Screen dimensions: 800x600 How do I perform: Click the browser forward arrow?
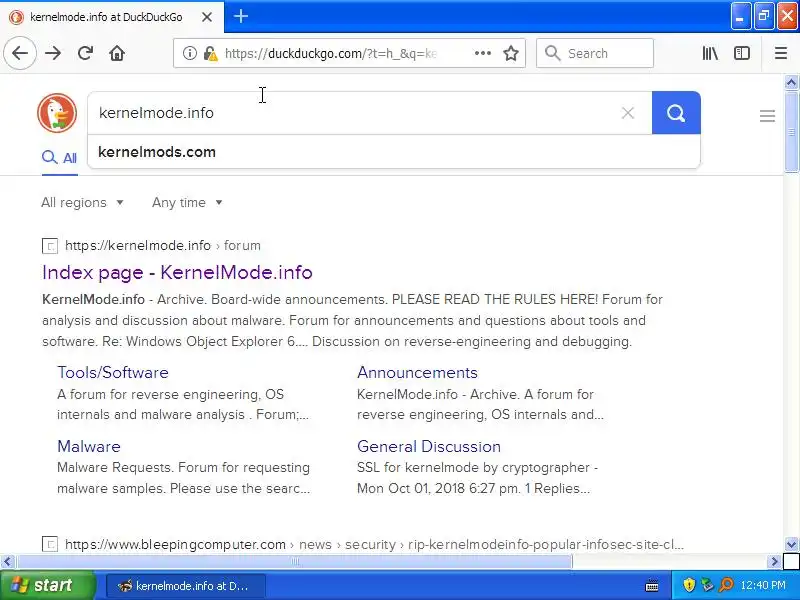53,53
